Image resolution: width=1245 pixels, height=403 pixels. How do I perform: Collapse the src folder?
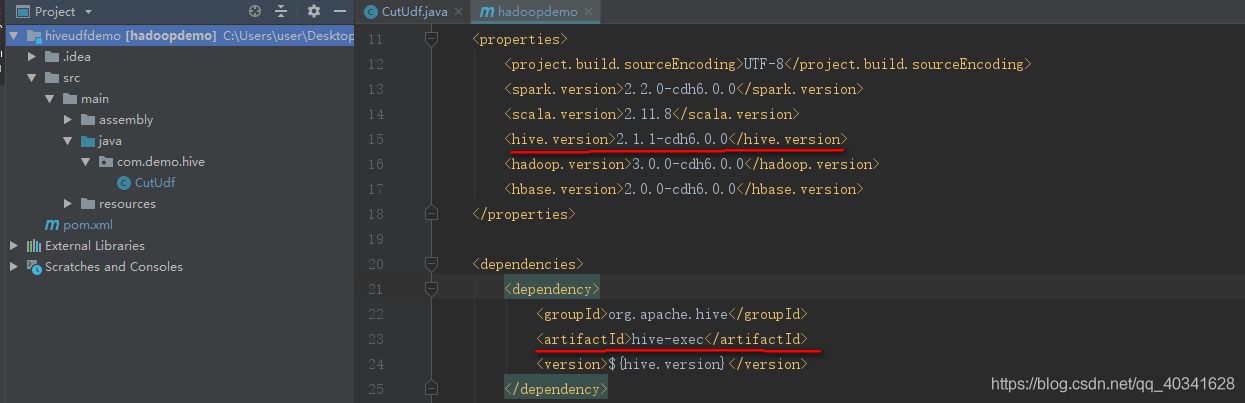click(32, 78)
